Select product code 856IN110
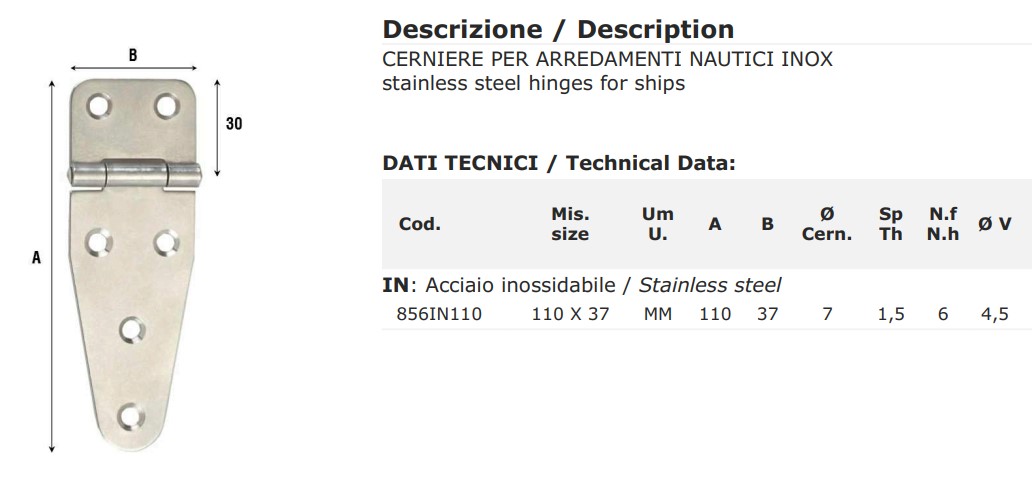 tap(439, 314)
